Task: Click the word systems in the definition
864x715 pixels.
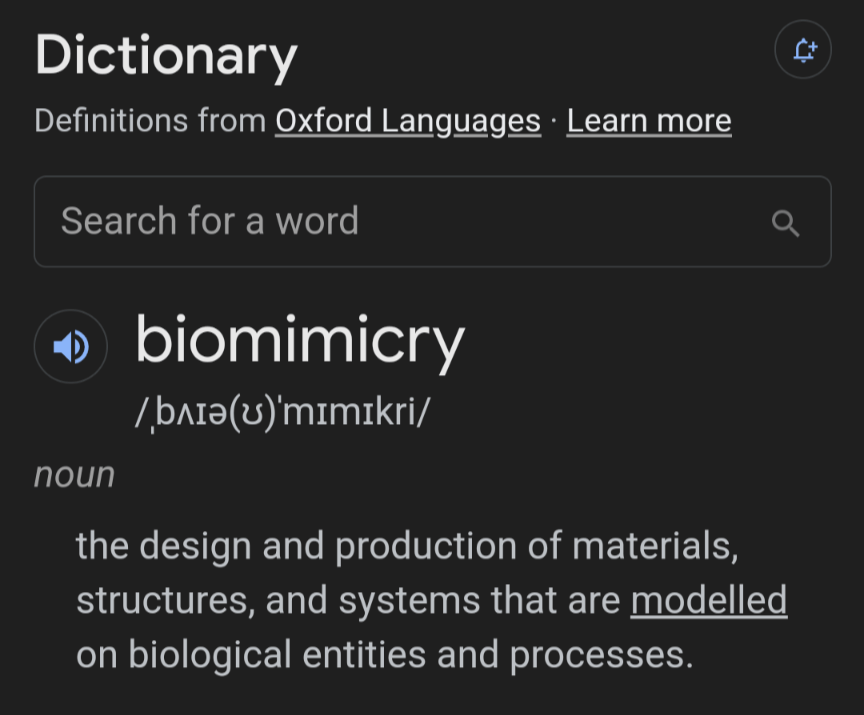Action: pyautogui.click(x=410, y=600)
